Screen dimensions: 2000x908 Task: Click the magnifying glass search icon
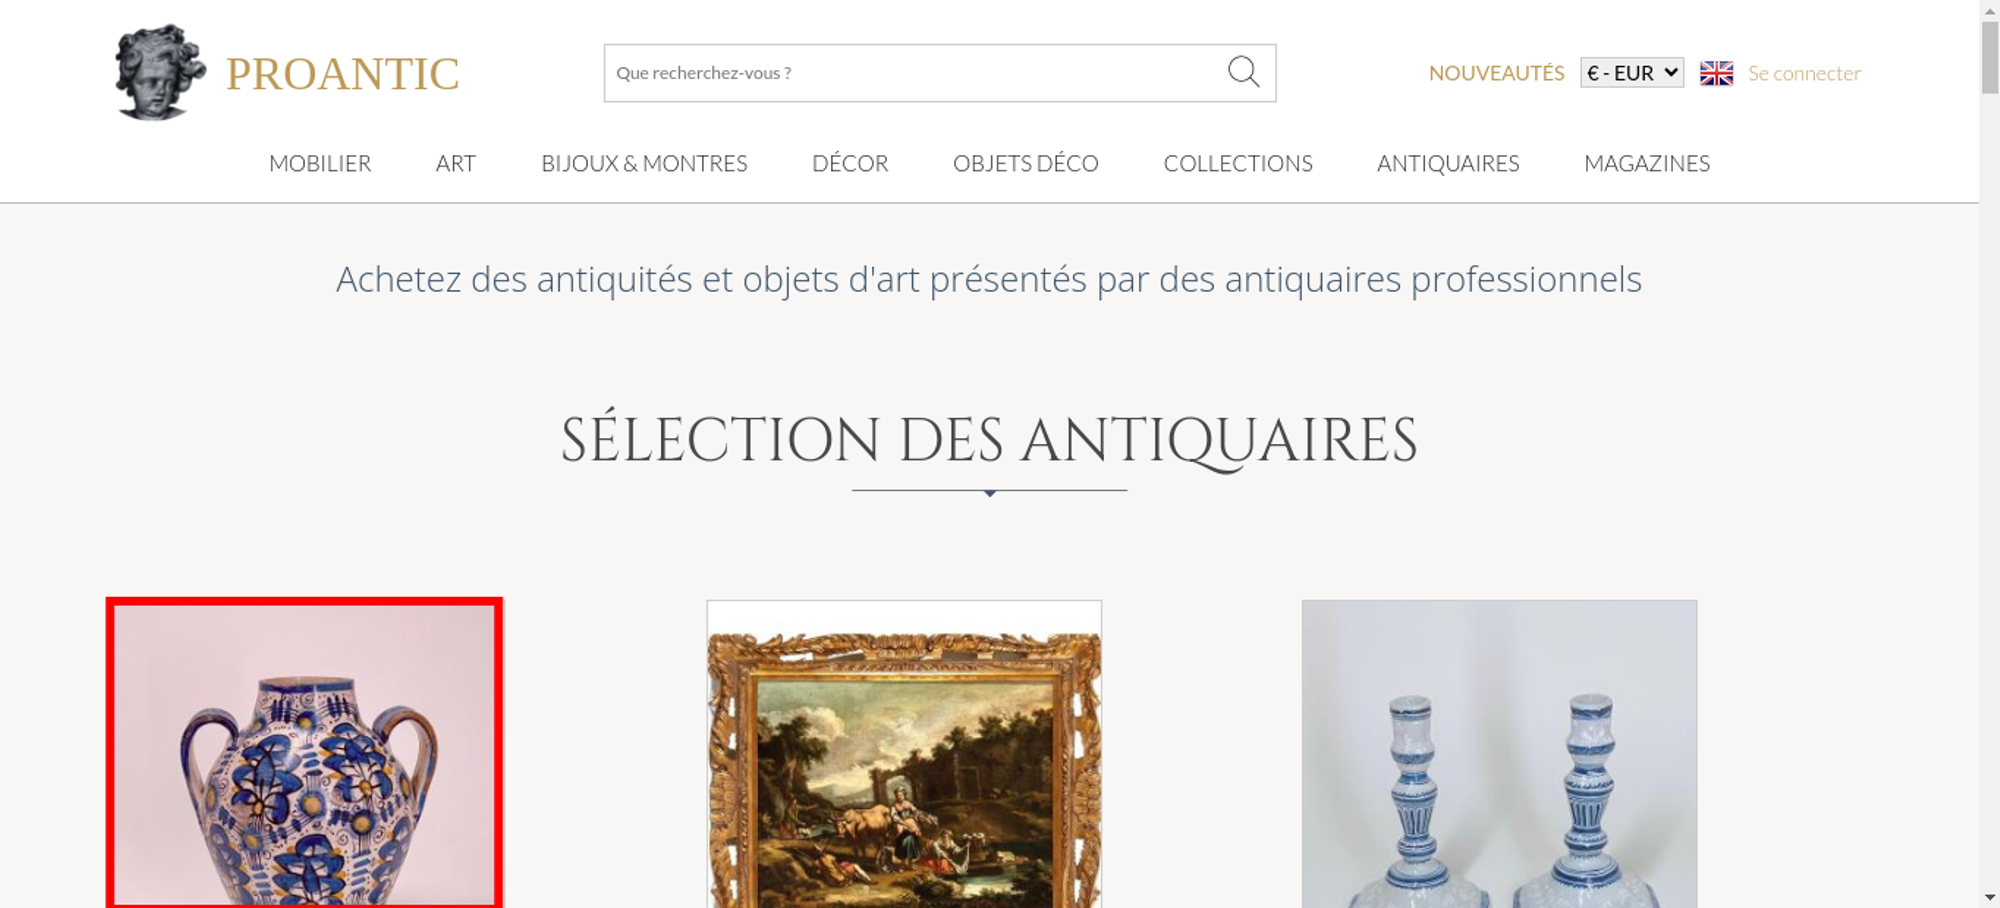(1243, 72)
